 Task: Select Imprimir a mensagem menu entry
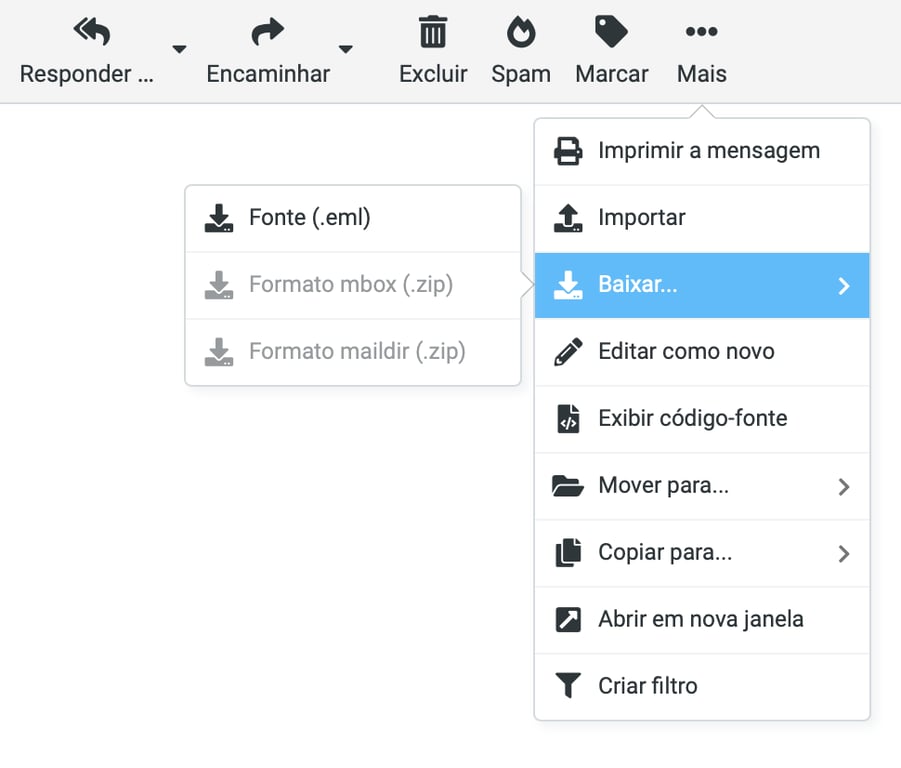[x=702, y=152]
